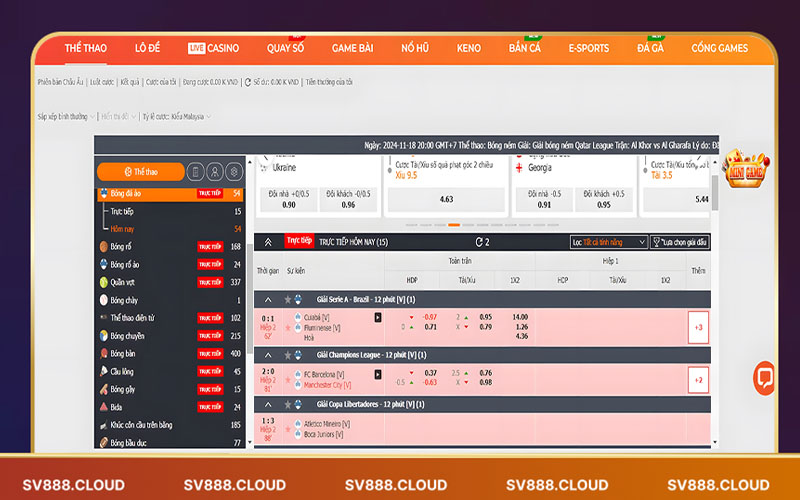Select Bóng bầu dục rugby icon
Viewport: 800px width, 500px height.
[x=104, y=442]
